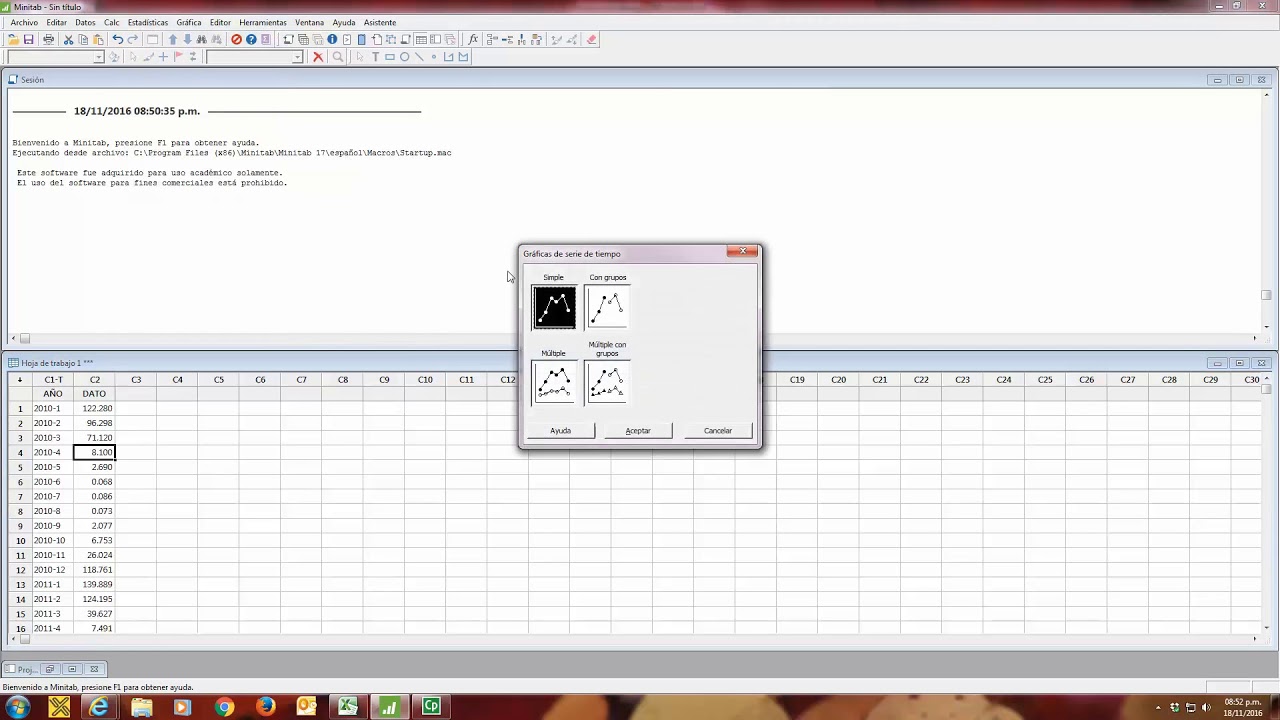Click the Find binoculars icon
The height and width of the screenshot is (720, 1280).
pos(202,40)
